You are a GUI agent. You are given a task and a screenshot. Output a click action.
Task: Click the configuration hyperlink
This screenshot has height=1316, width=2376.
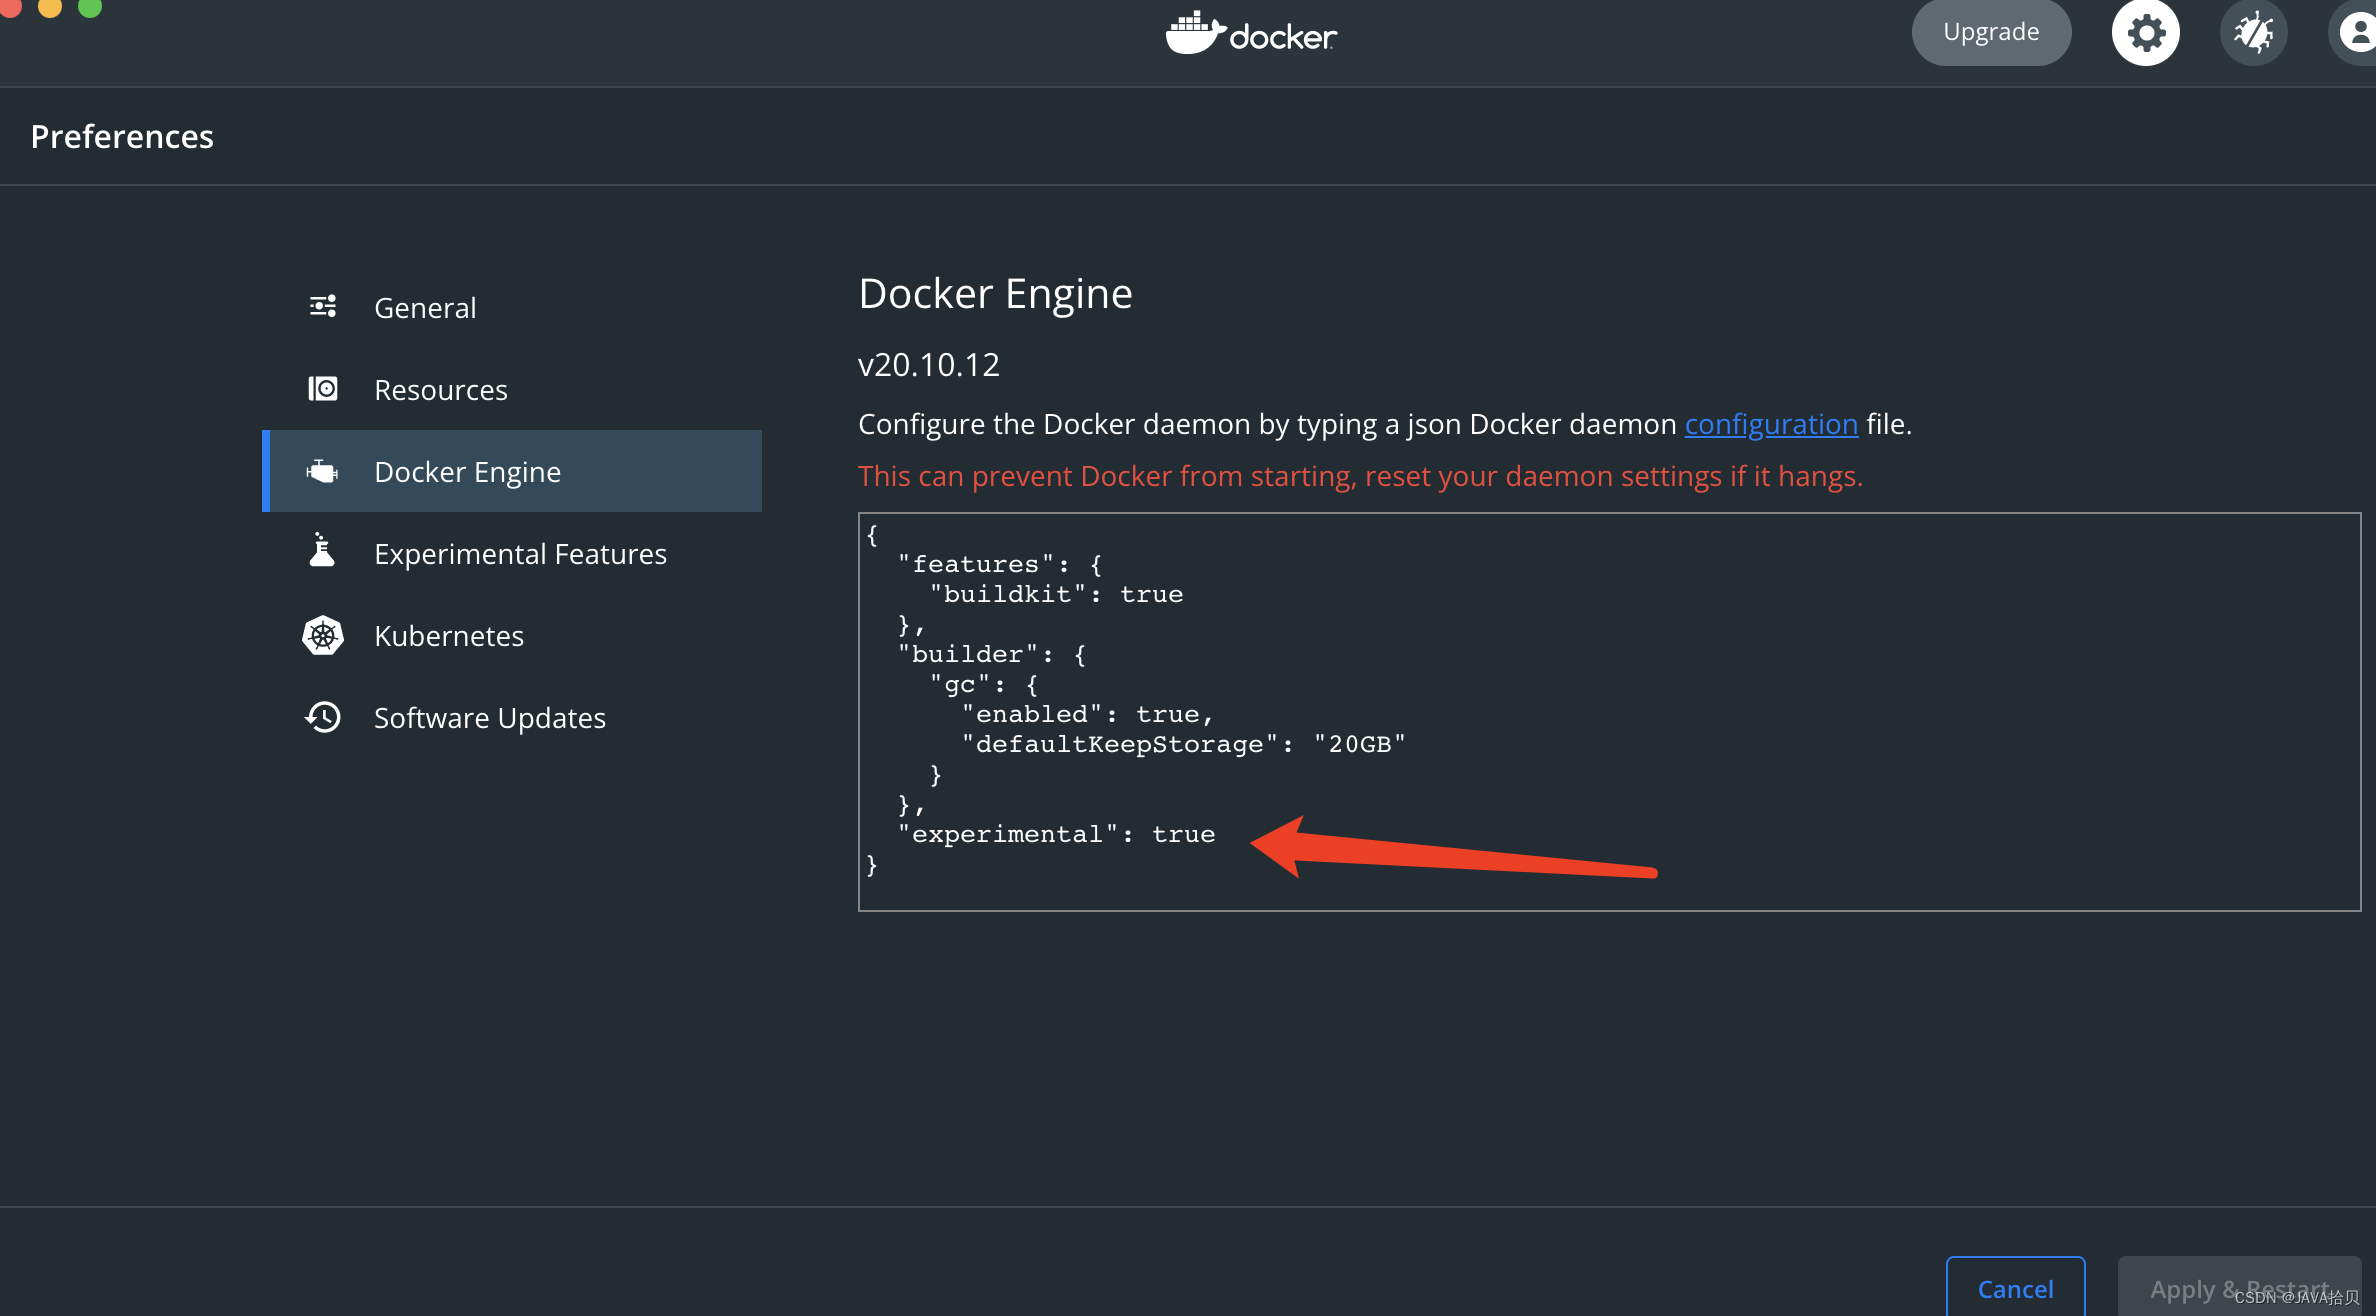pos(1770,423)
